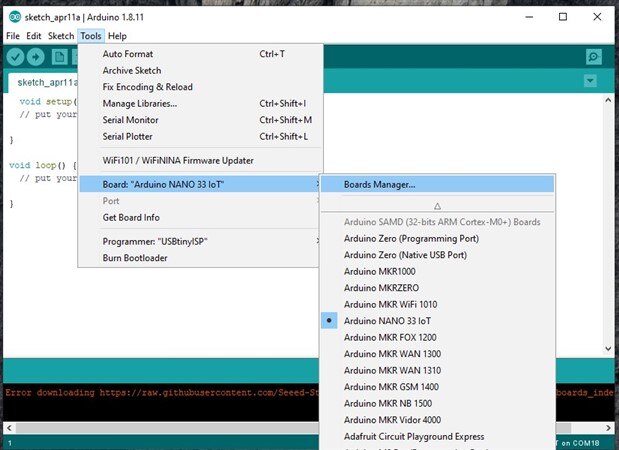Open WiFi101 / WiFiNINA Firmware Updater

pos(201,161)
